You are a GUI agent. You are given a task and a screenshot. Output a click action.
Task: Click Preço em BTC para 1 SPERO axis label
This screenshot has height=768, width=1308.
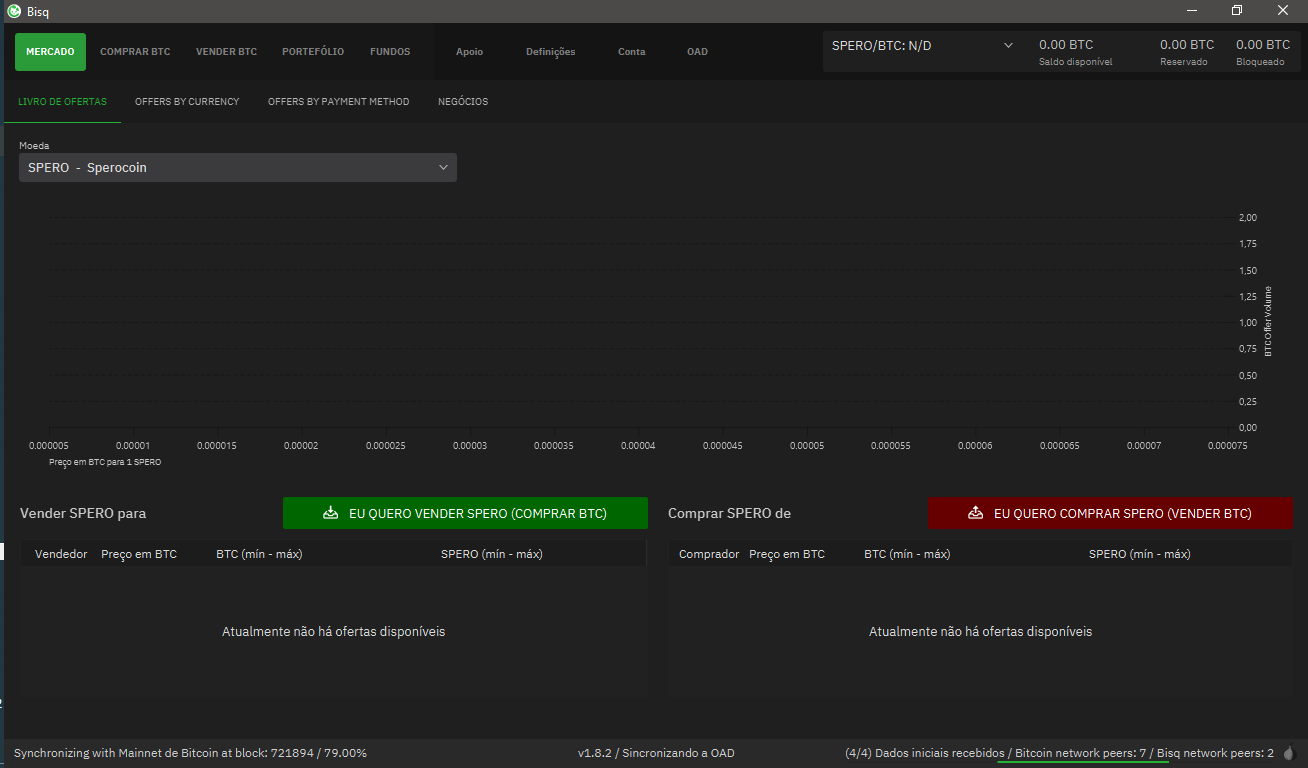[105, 462]
